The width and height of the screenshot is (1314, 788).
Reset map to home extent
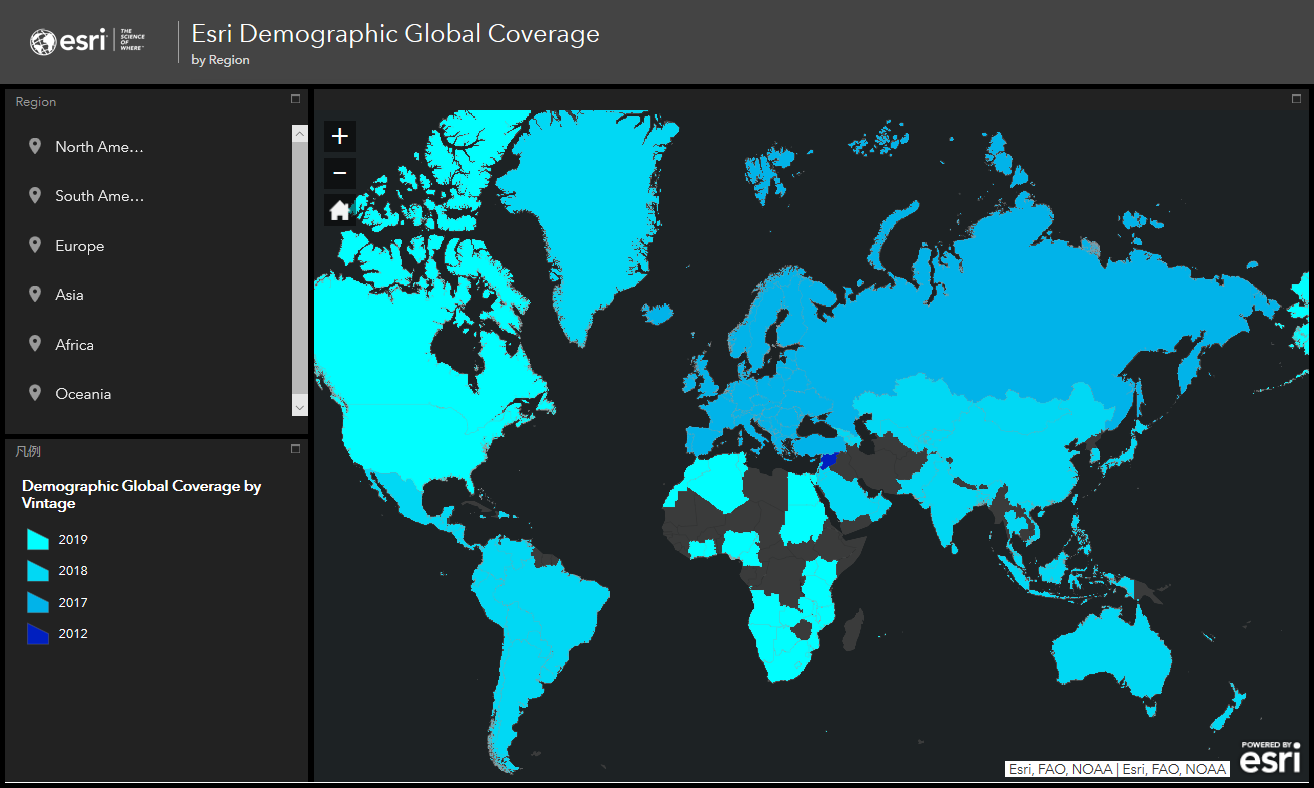340,210
